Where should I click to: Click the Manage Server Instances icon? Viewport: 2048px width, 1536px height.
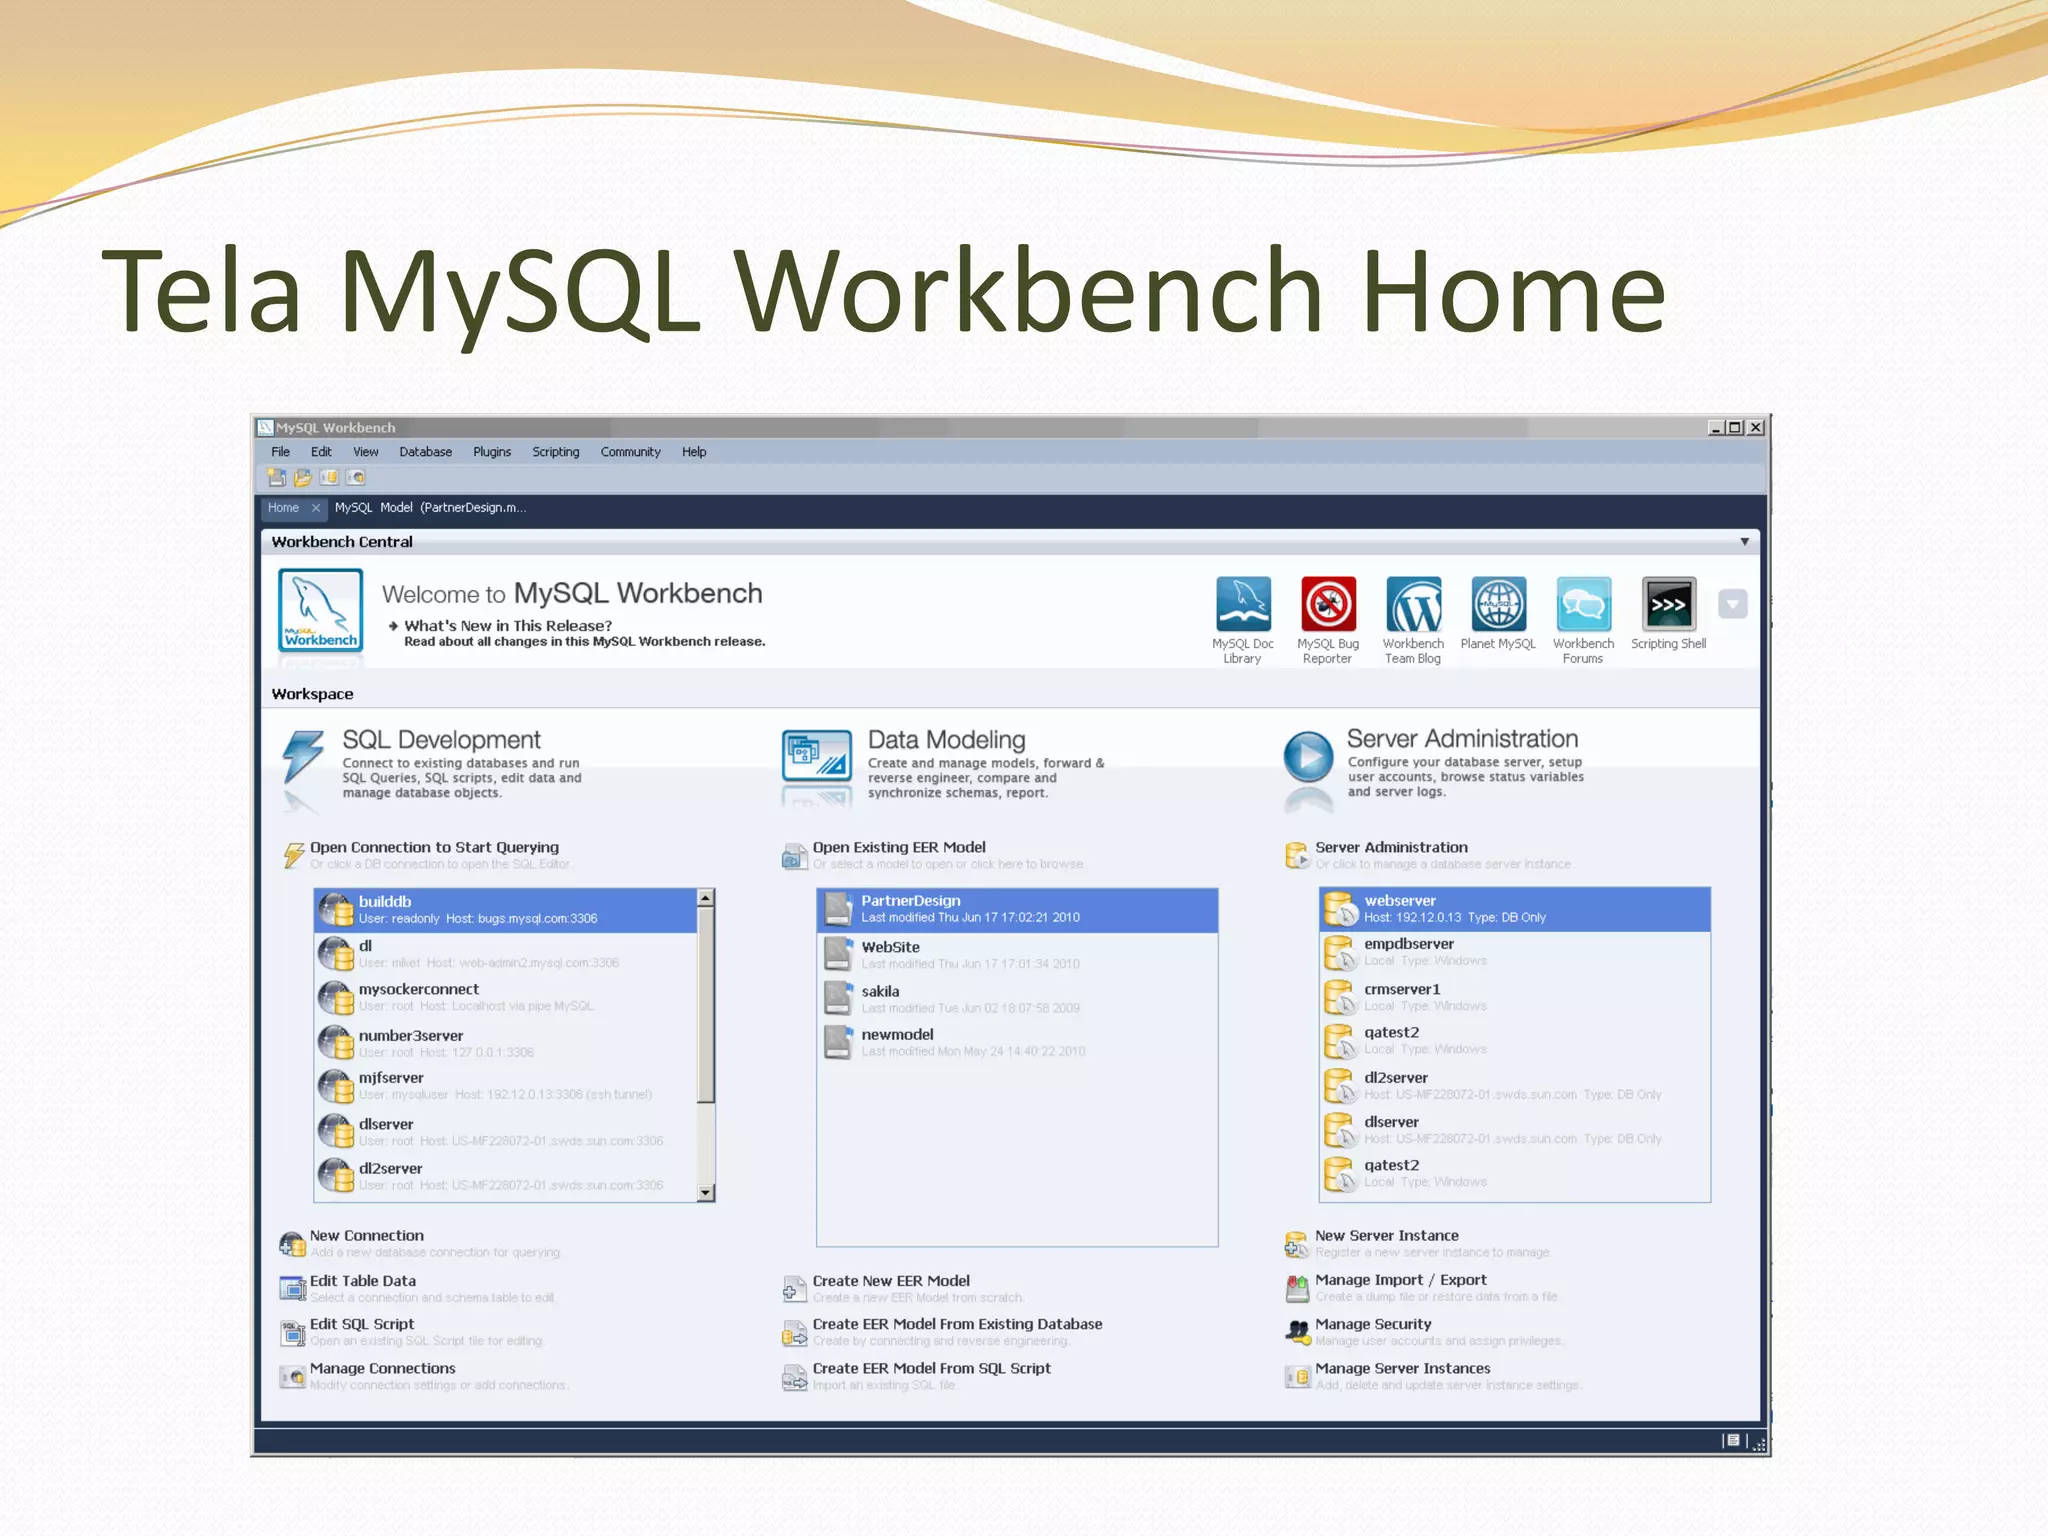click(x=1297, y=1377)
